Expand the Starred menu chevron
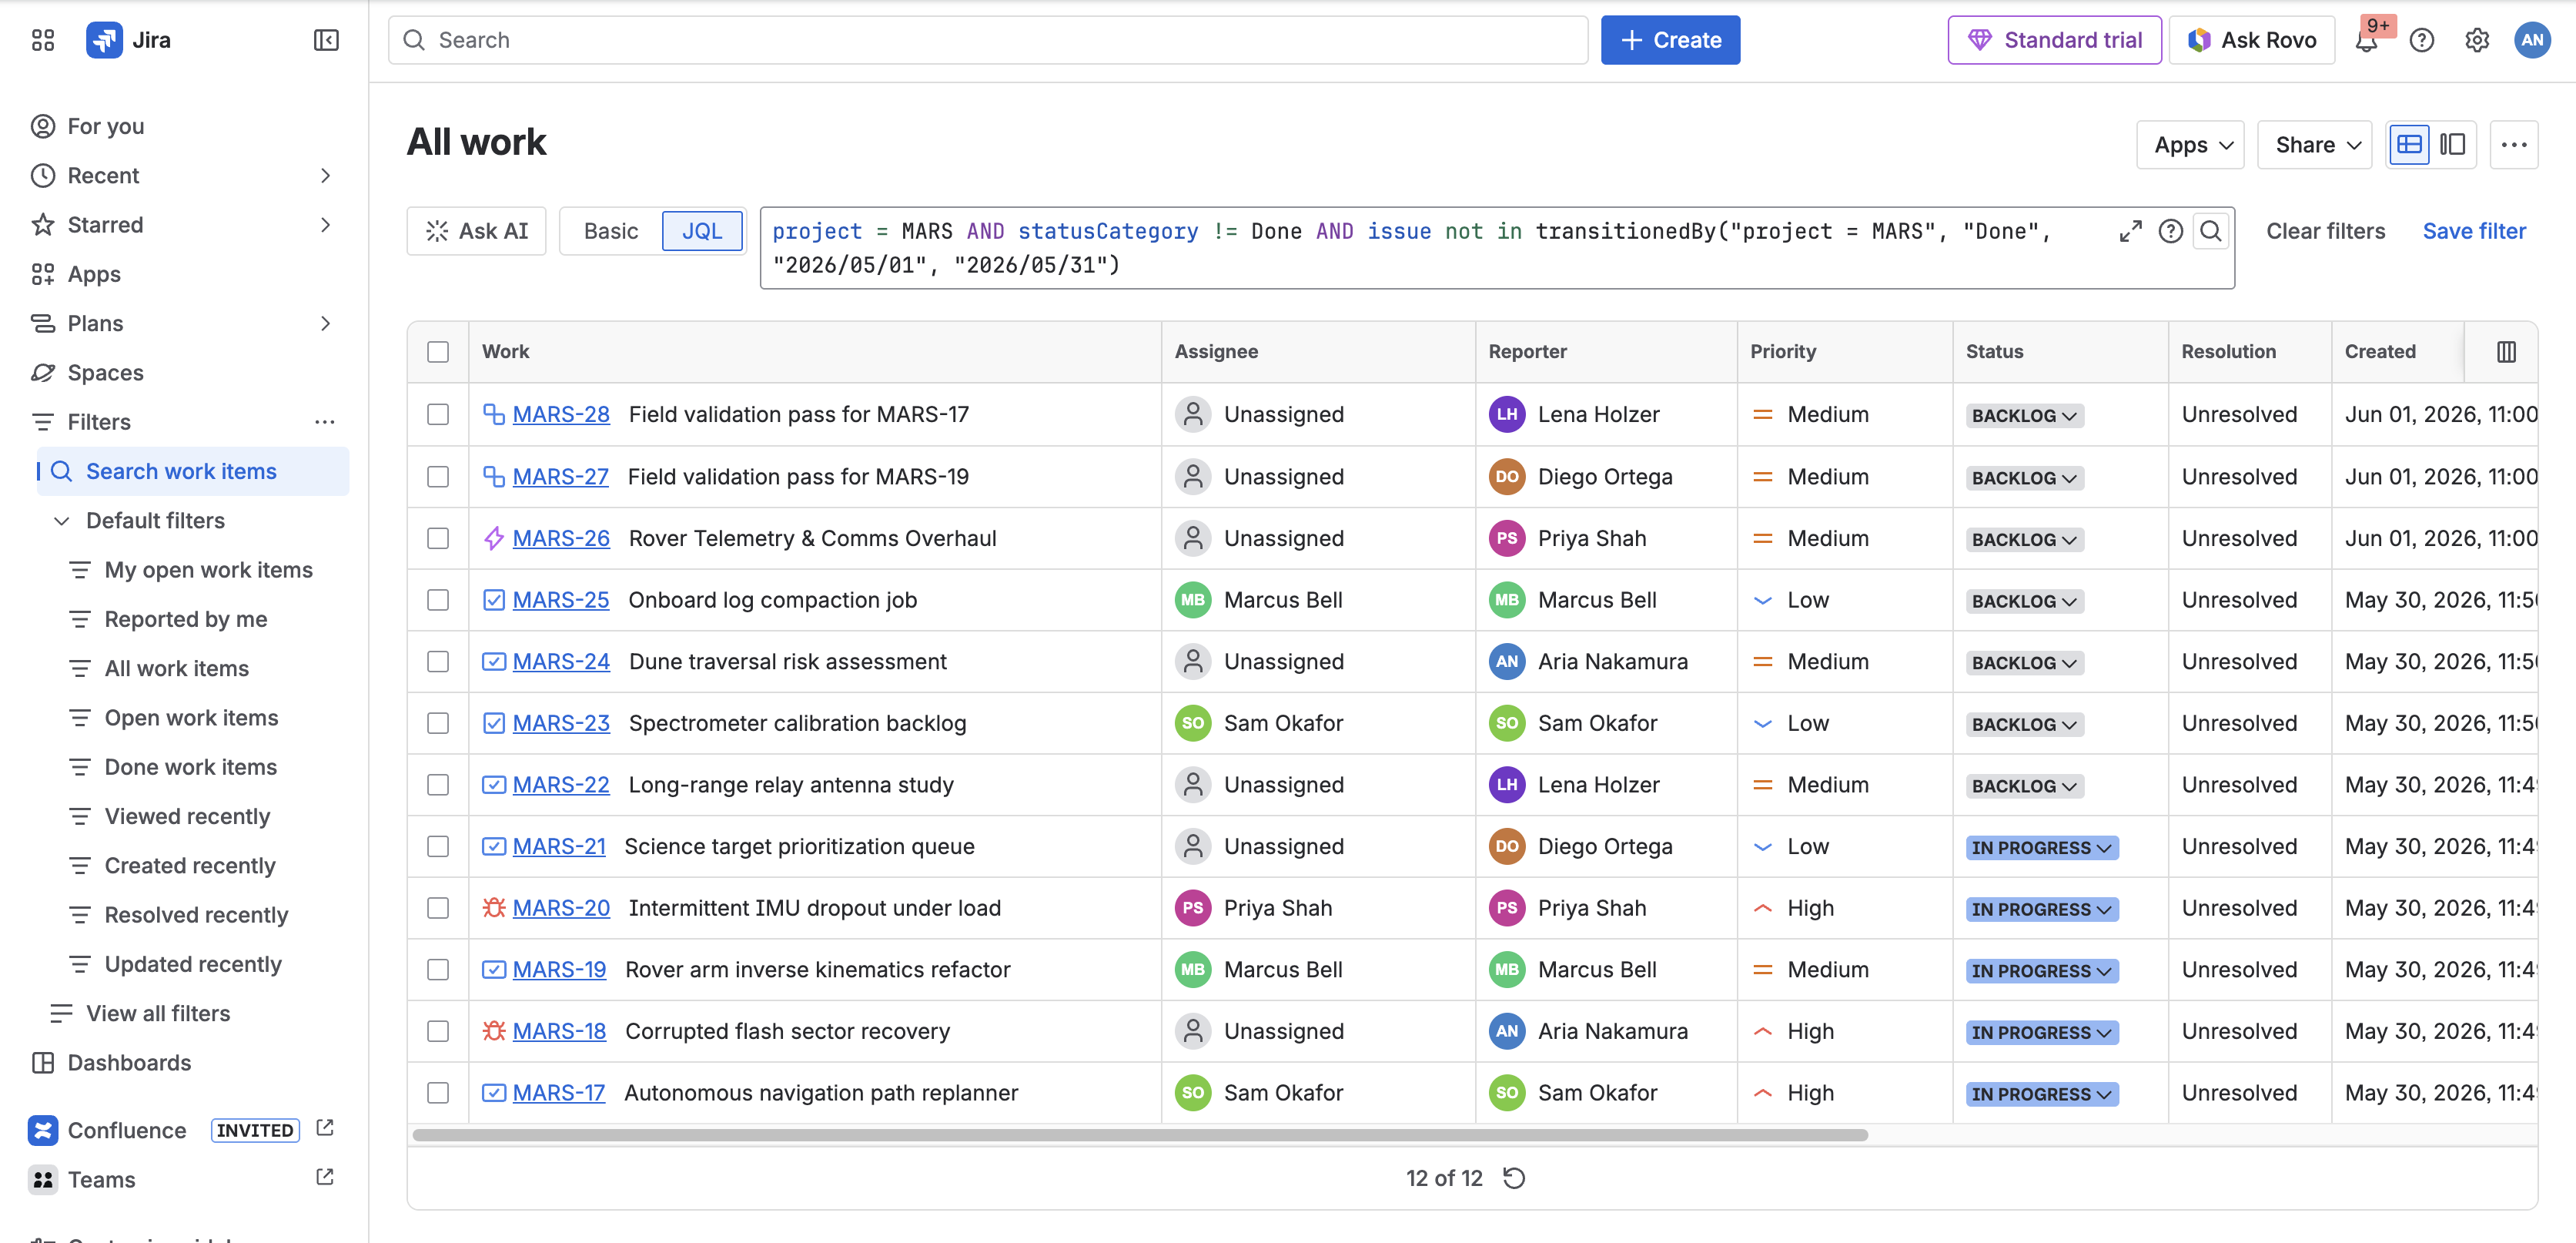Image resolution: width=2576 pixels, height=1243 pixels. (325, 225)
